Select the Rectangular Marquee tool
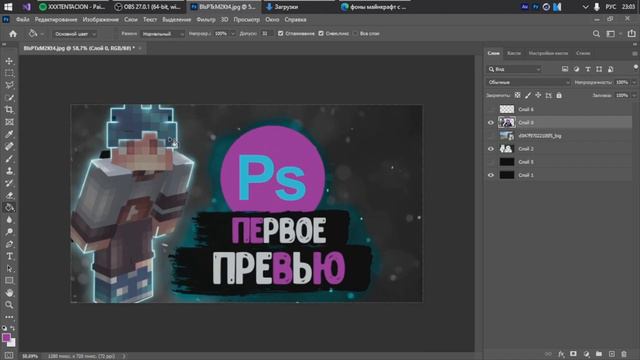The width and height of the screenshot is (640, 360). click(x=9, y=73)
